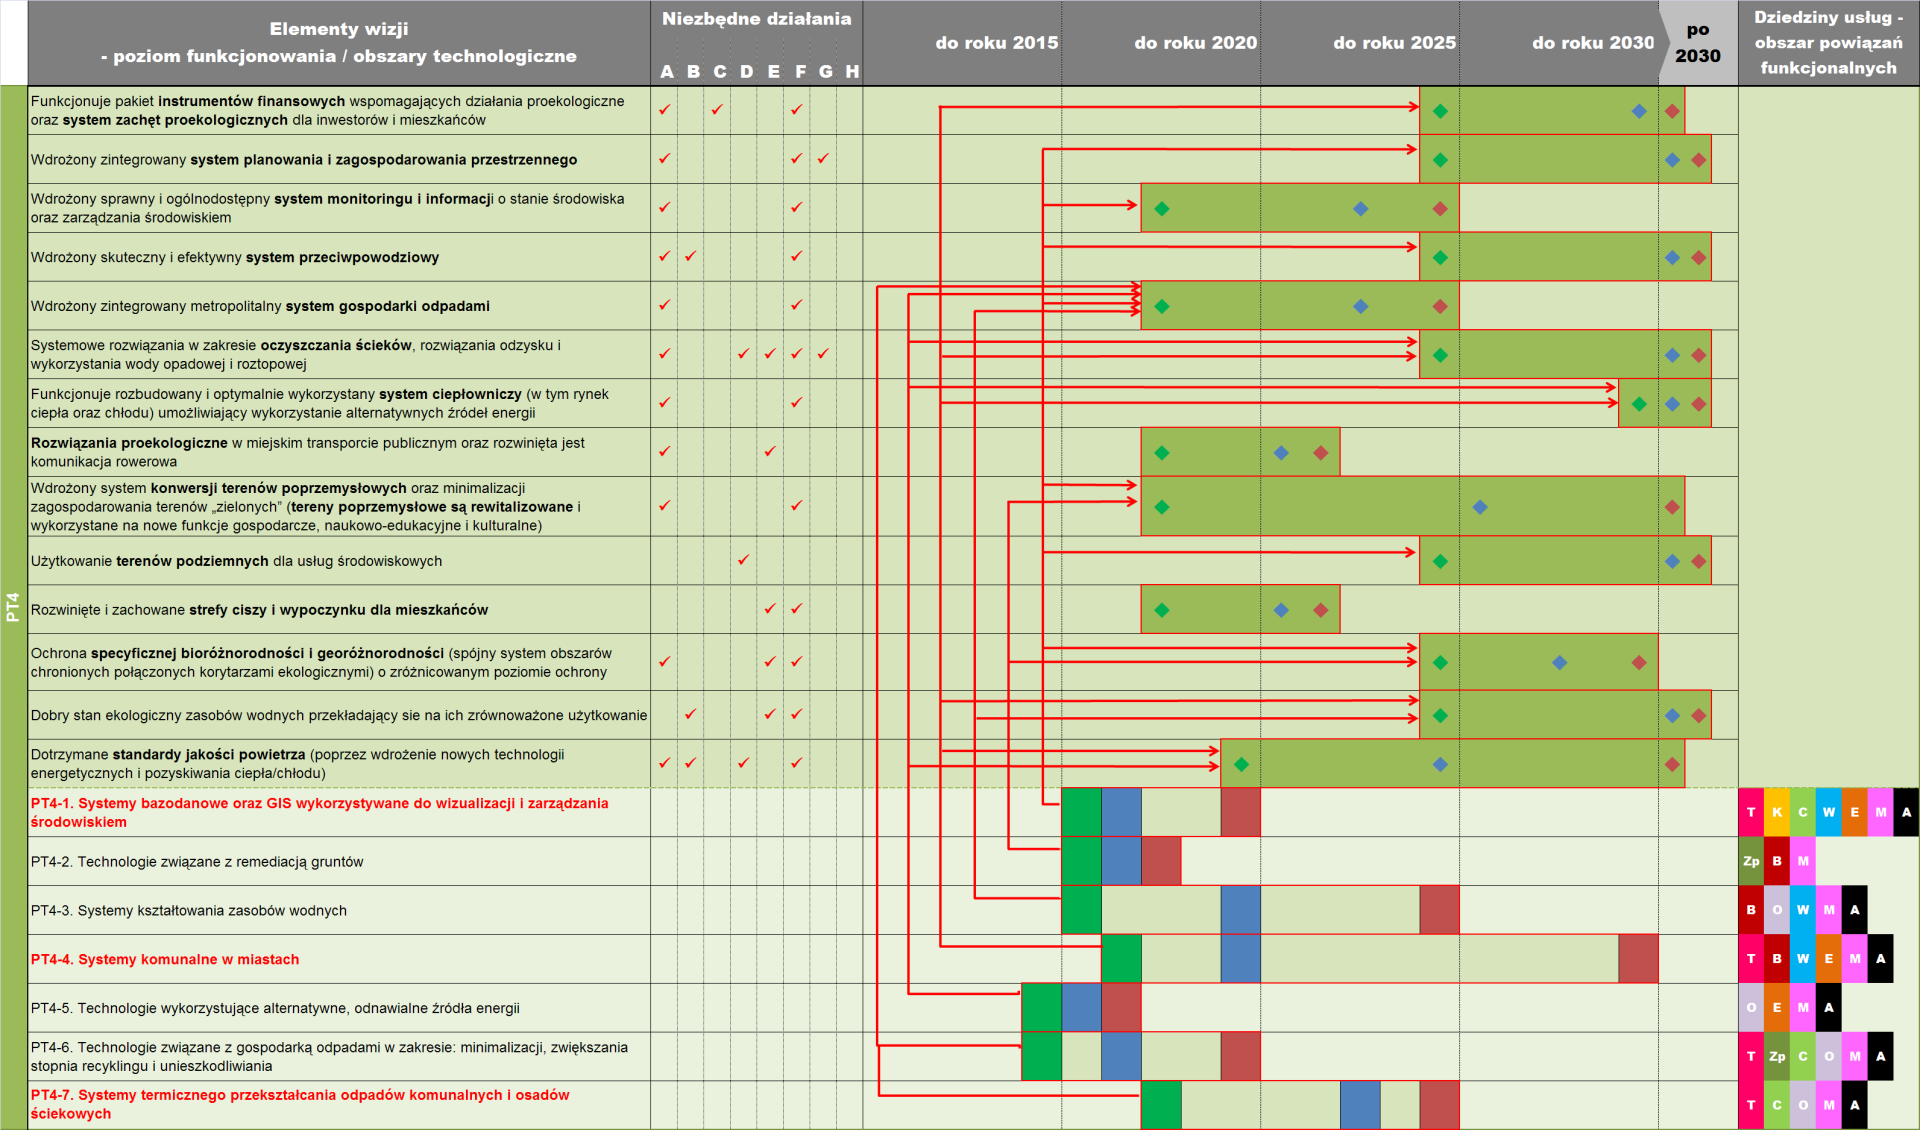The height and width of the screenshot is (1130, 1920).
Task: Click 'PT4-7. Systemy termicznego przekształcania odpadów' title
Action: [x=300, y=1104]
